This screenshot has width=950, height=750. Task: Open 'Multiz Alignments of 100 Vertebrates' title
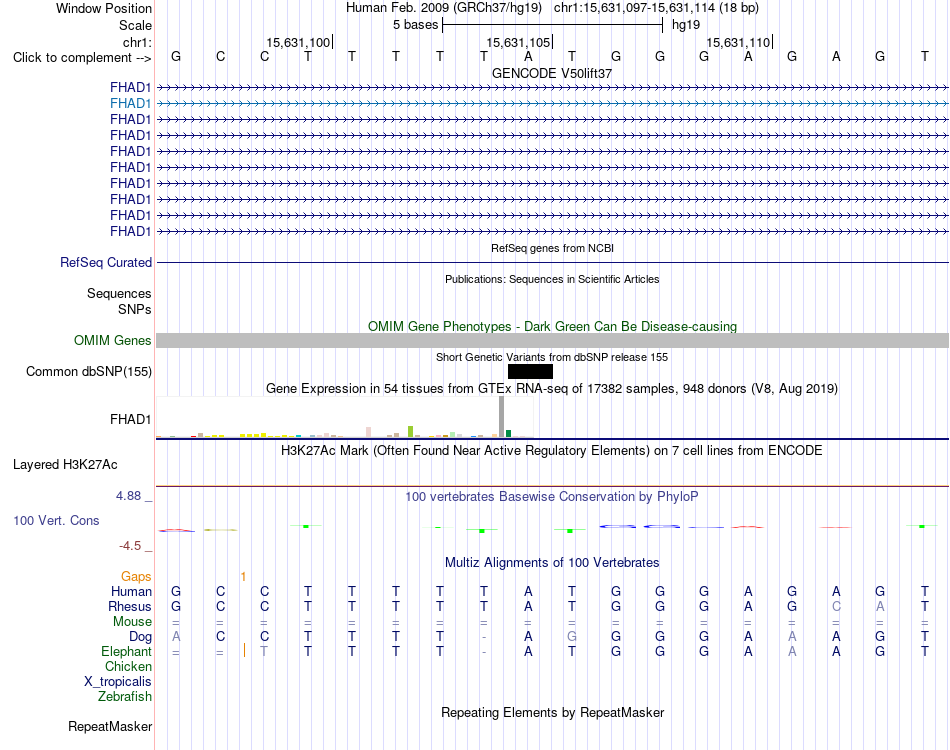pos(552,562)
